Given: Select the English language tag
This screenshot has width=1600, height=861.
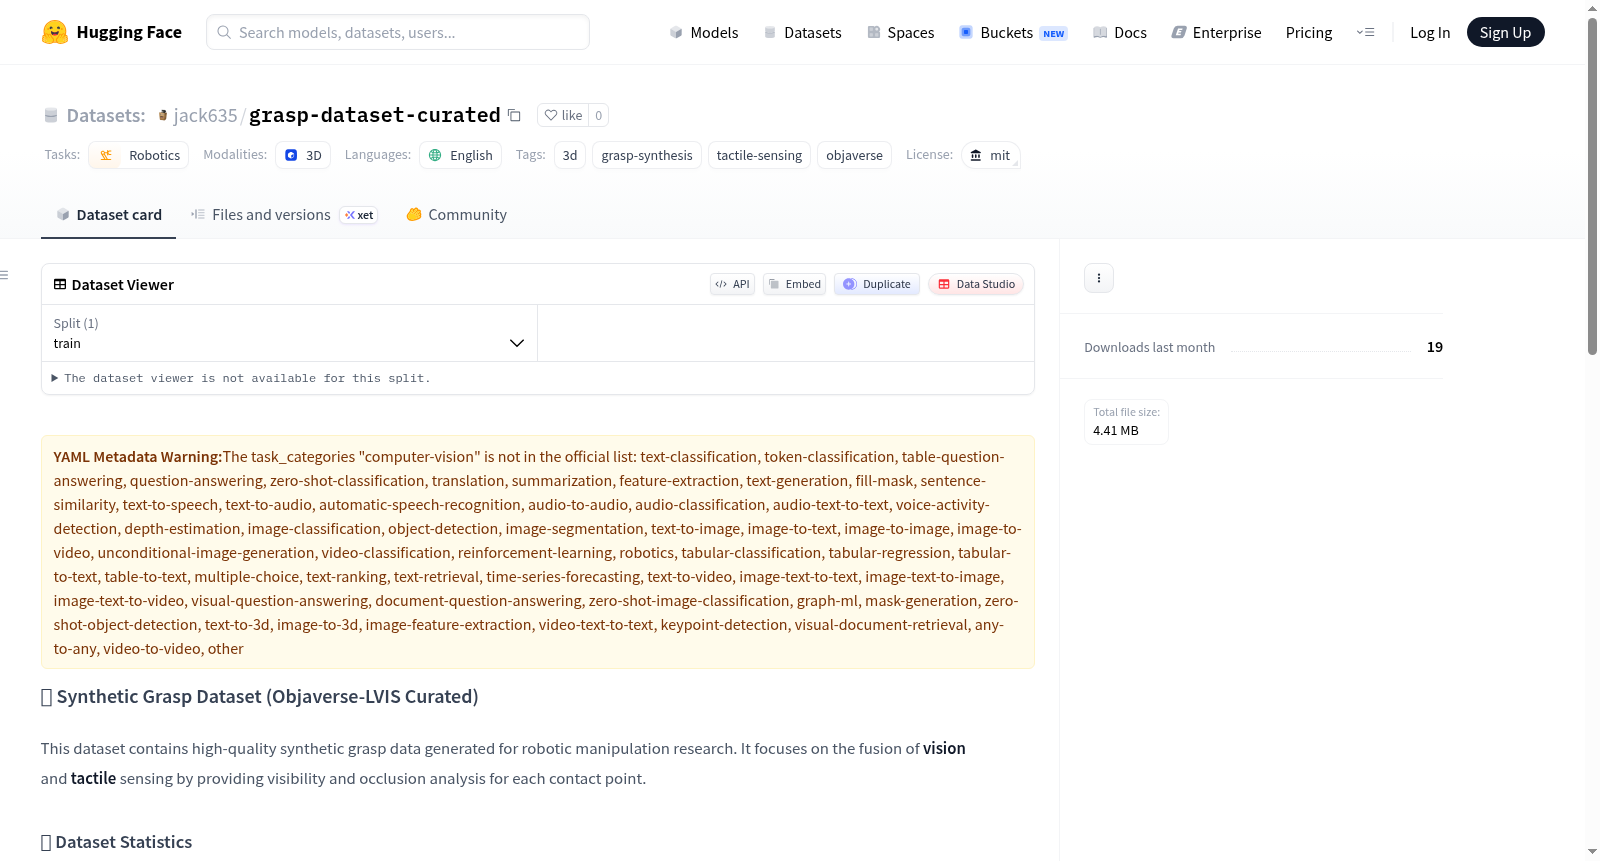Looking at the screenshot, I should [x=461, y=155].
